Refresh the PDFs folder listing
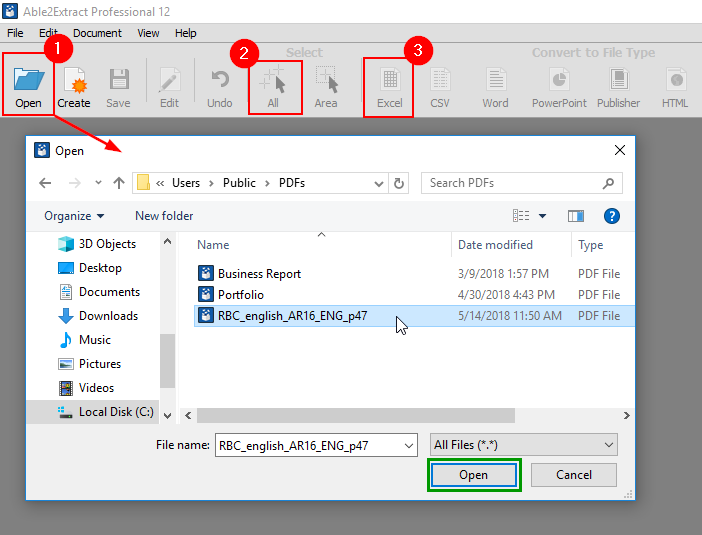 coord(398,183)
